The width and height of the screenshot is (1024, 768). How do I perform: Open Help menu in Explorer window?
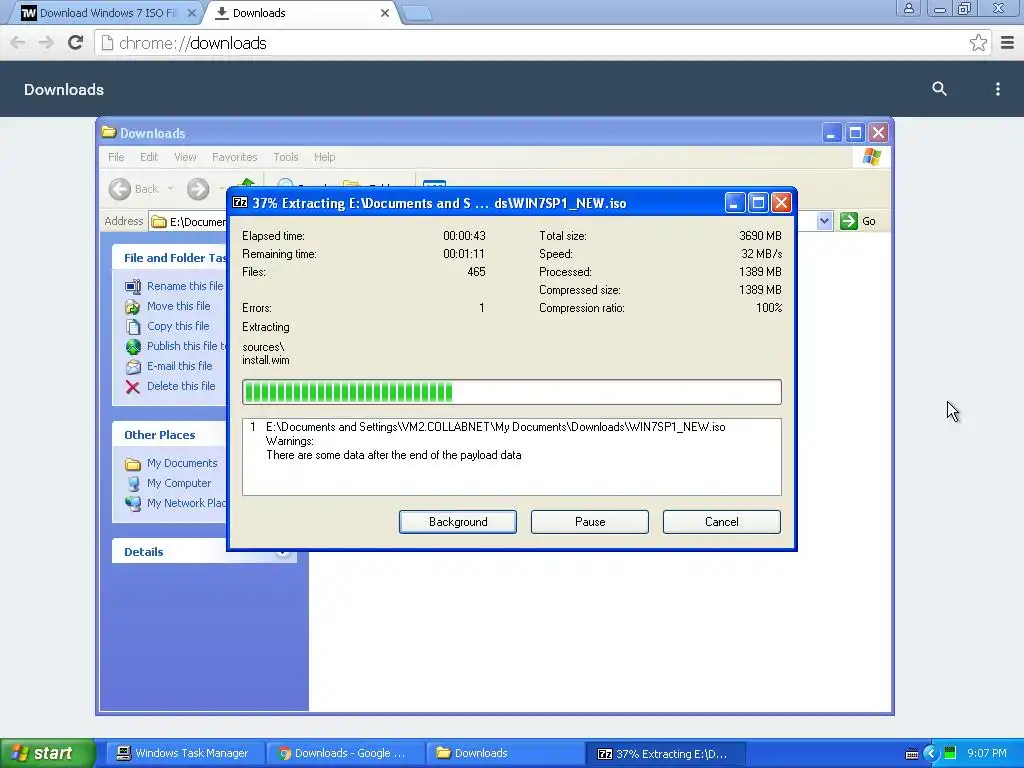click(324, 157)
